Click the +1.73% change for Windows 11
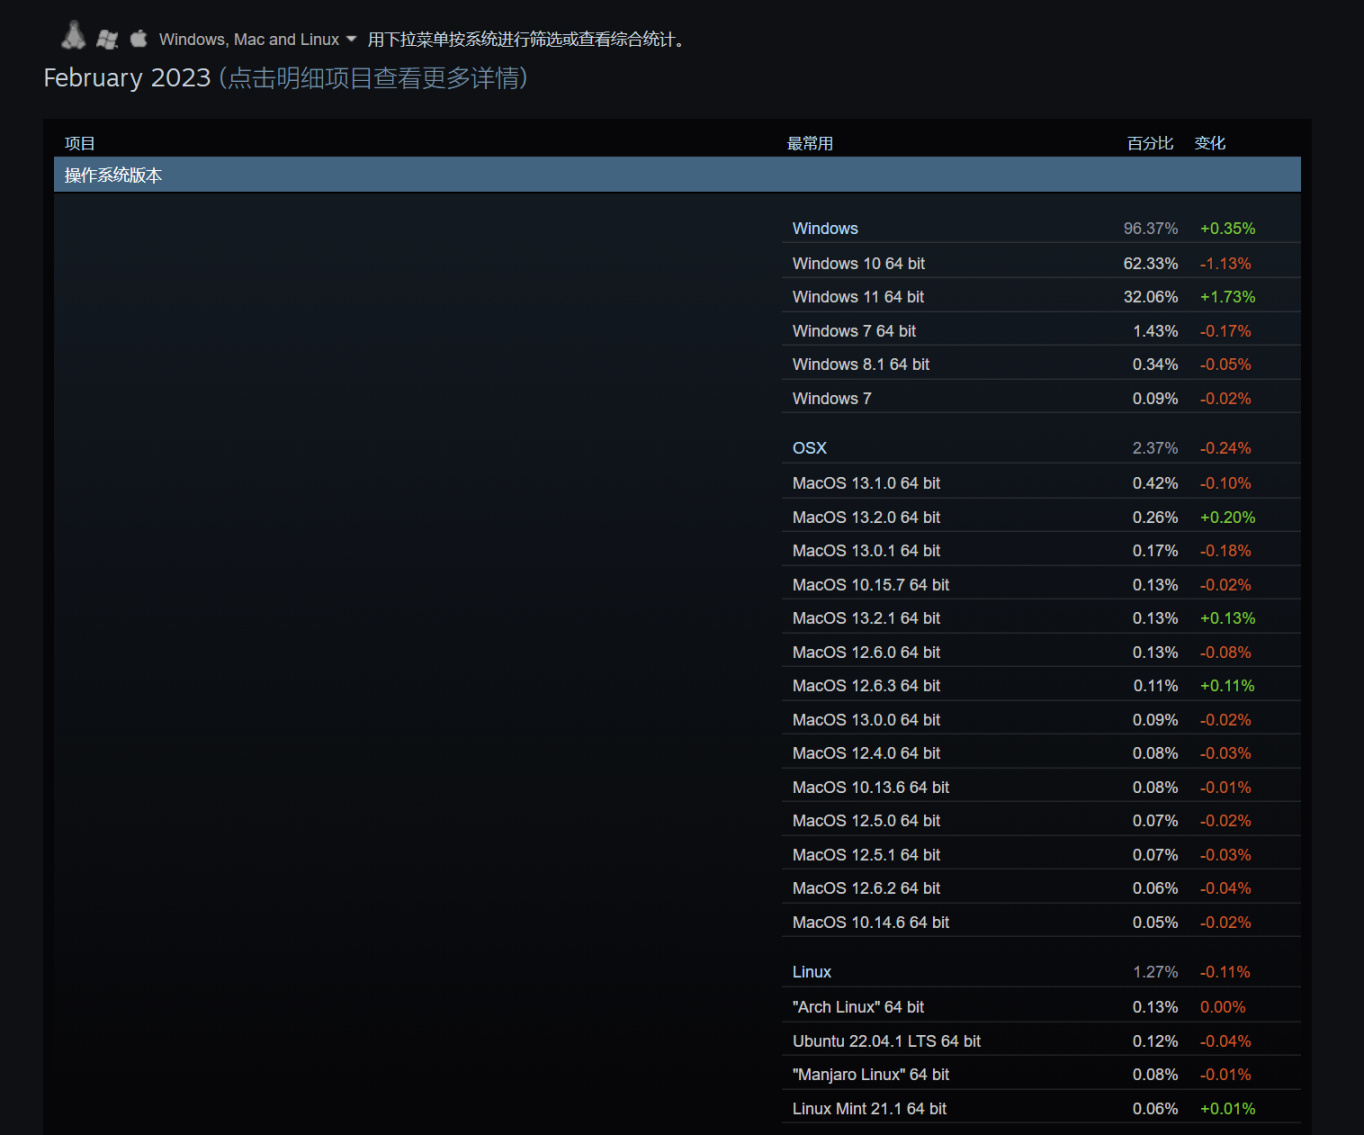 [x=1228, y=297]
